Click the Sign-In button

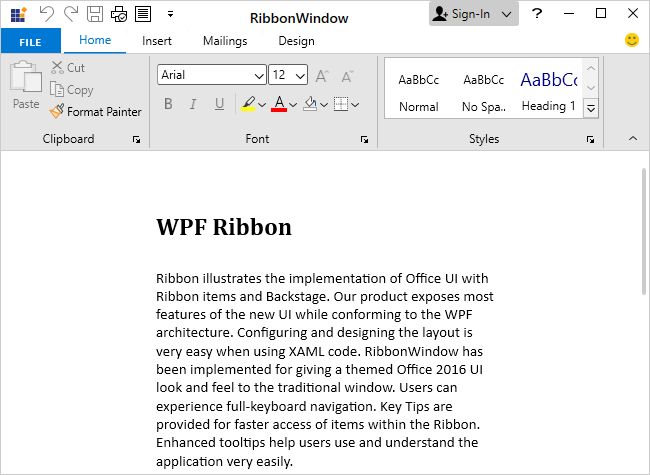[x=474, y=14]
